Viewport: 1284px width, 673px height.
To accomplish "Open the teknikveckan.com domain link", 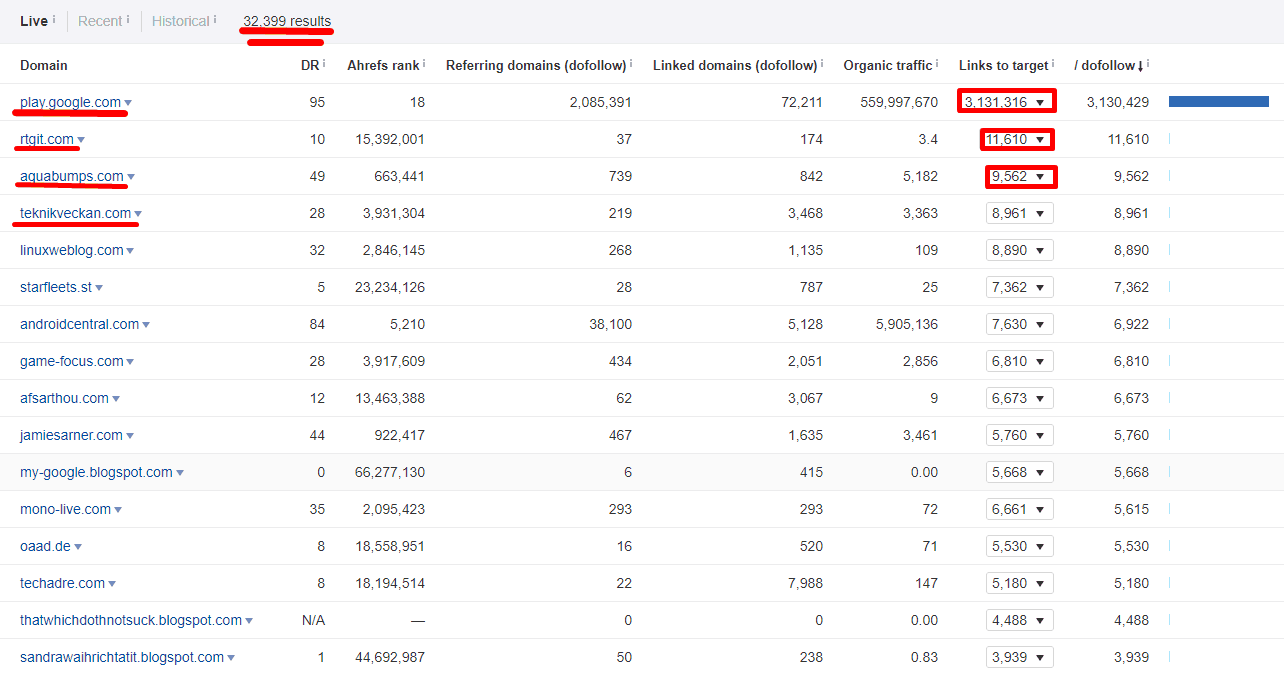I will (x=75, y=213).
